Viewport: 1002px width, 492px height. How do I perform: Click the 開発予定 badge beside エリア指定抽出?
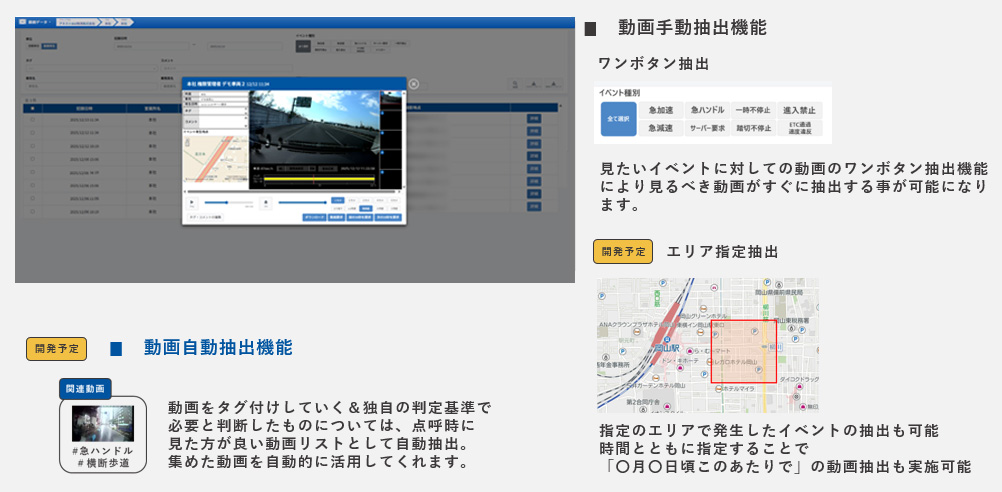click(x=623, y=252)
